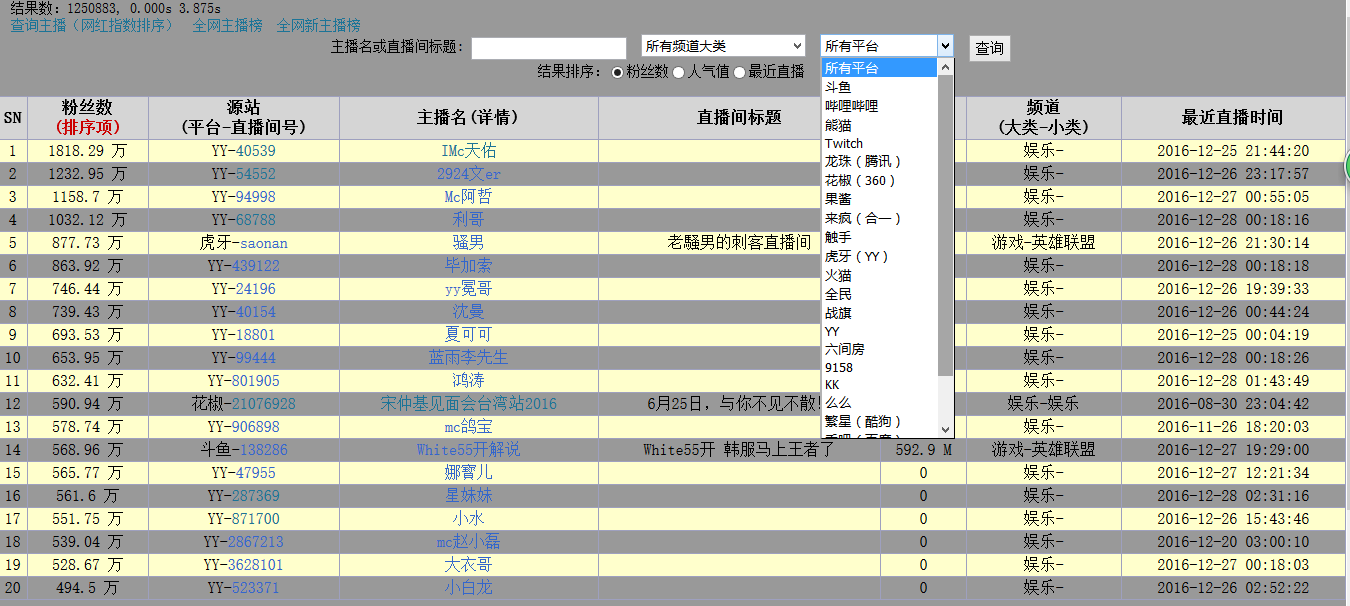
Task: Open the 全网主播榜 link
Action: pyautogui.click(x=227, y=25)
